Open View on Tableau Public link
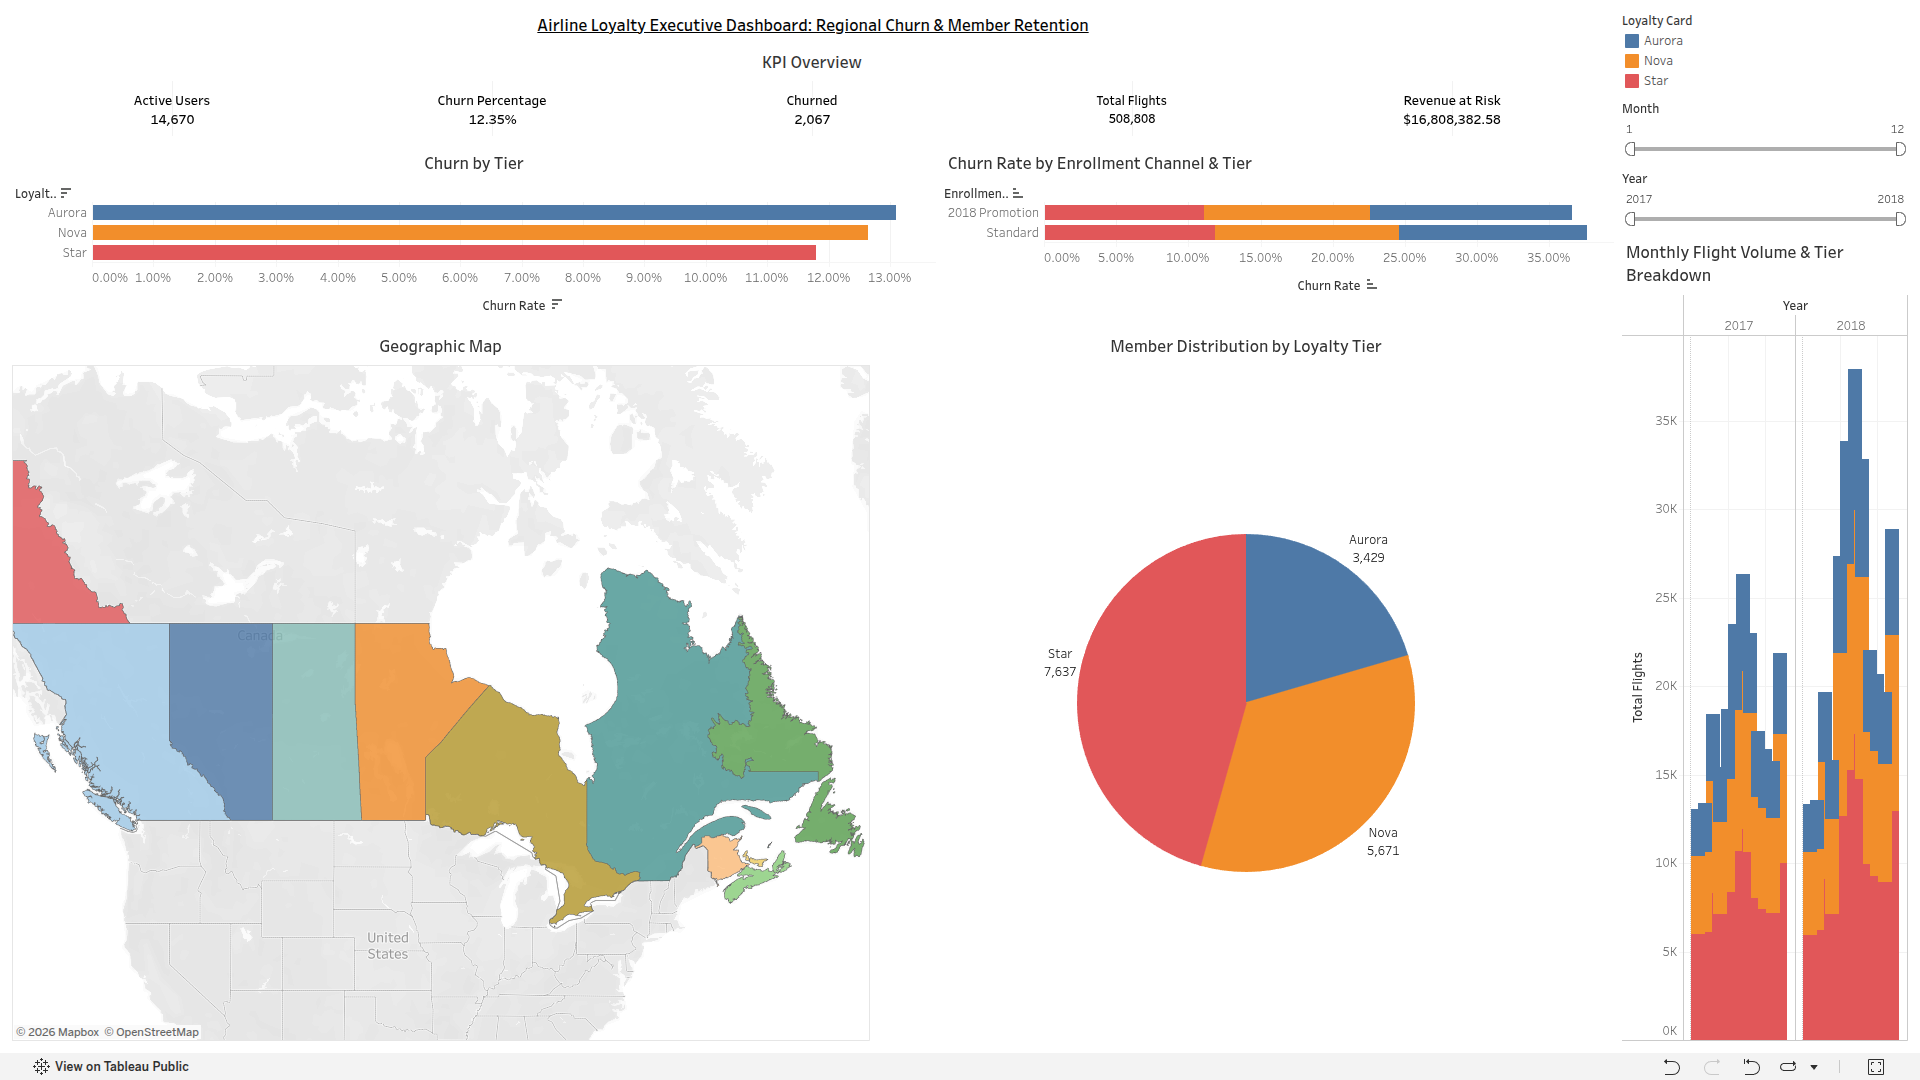Image resolution: width=1920 pixels, height=1080 pixels. coord(122,1067)
